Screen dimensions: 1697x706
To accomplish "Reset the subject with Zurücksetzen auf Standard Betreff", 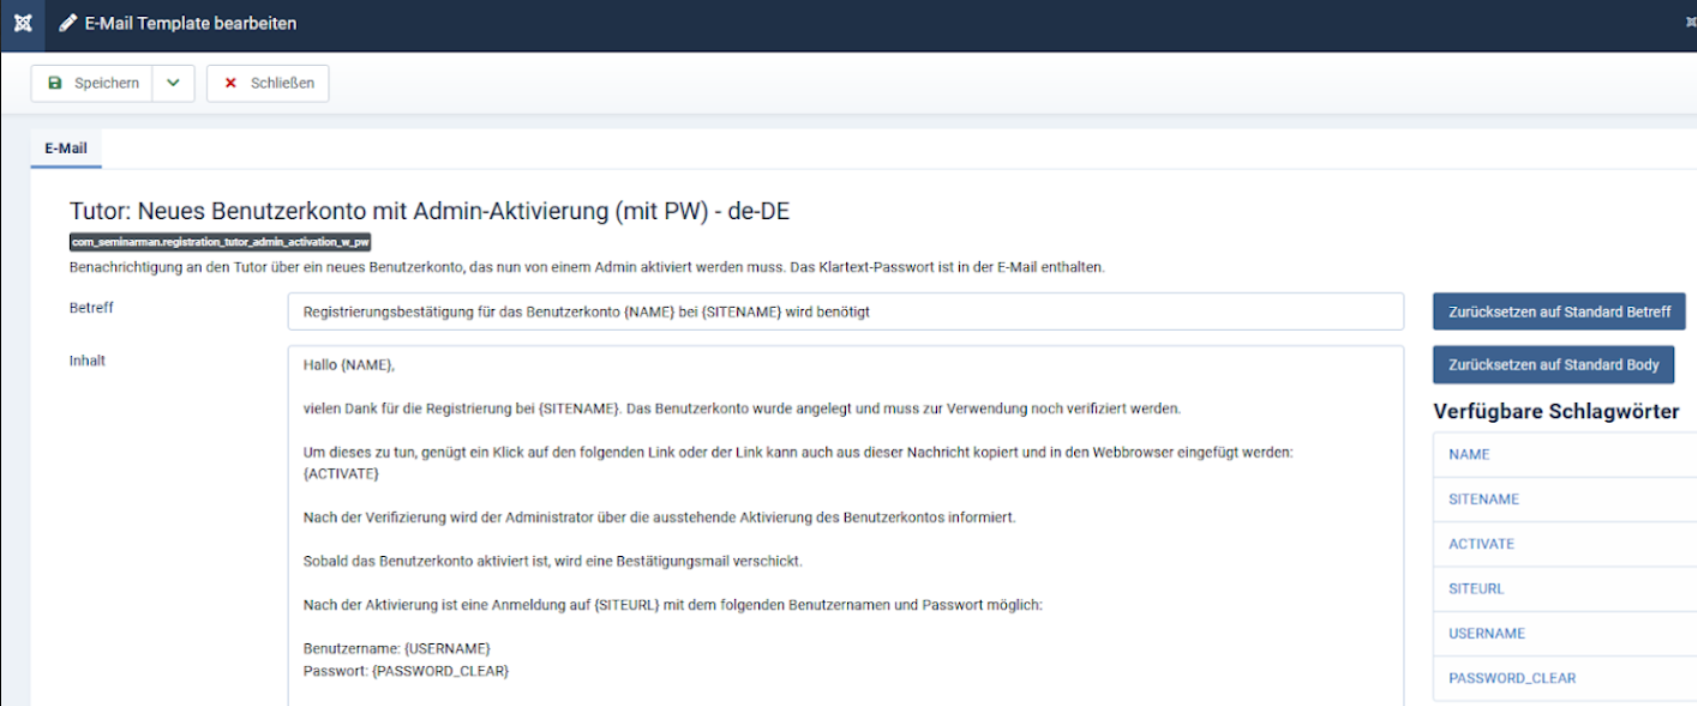I will click(x=1558, y=312).
